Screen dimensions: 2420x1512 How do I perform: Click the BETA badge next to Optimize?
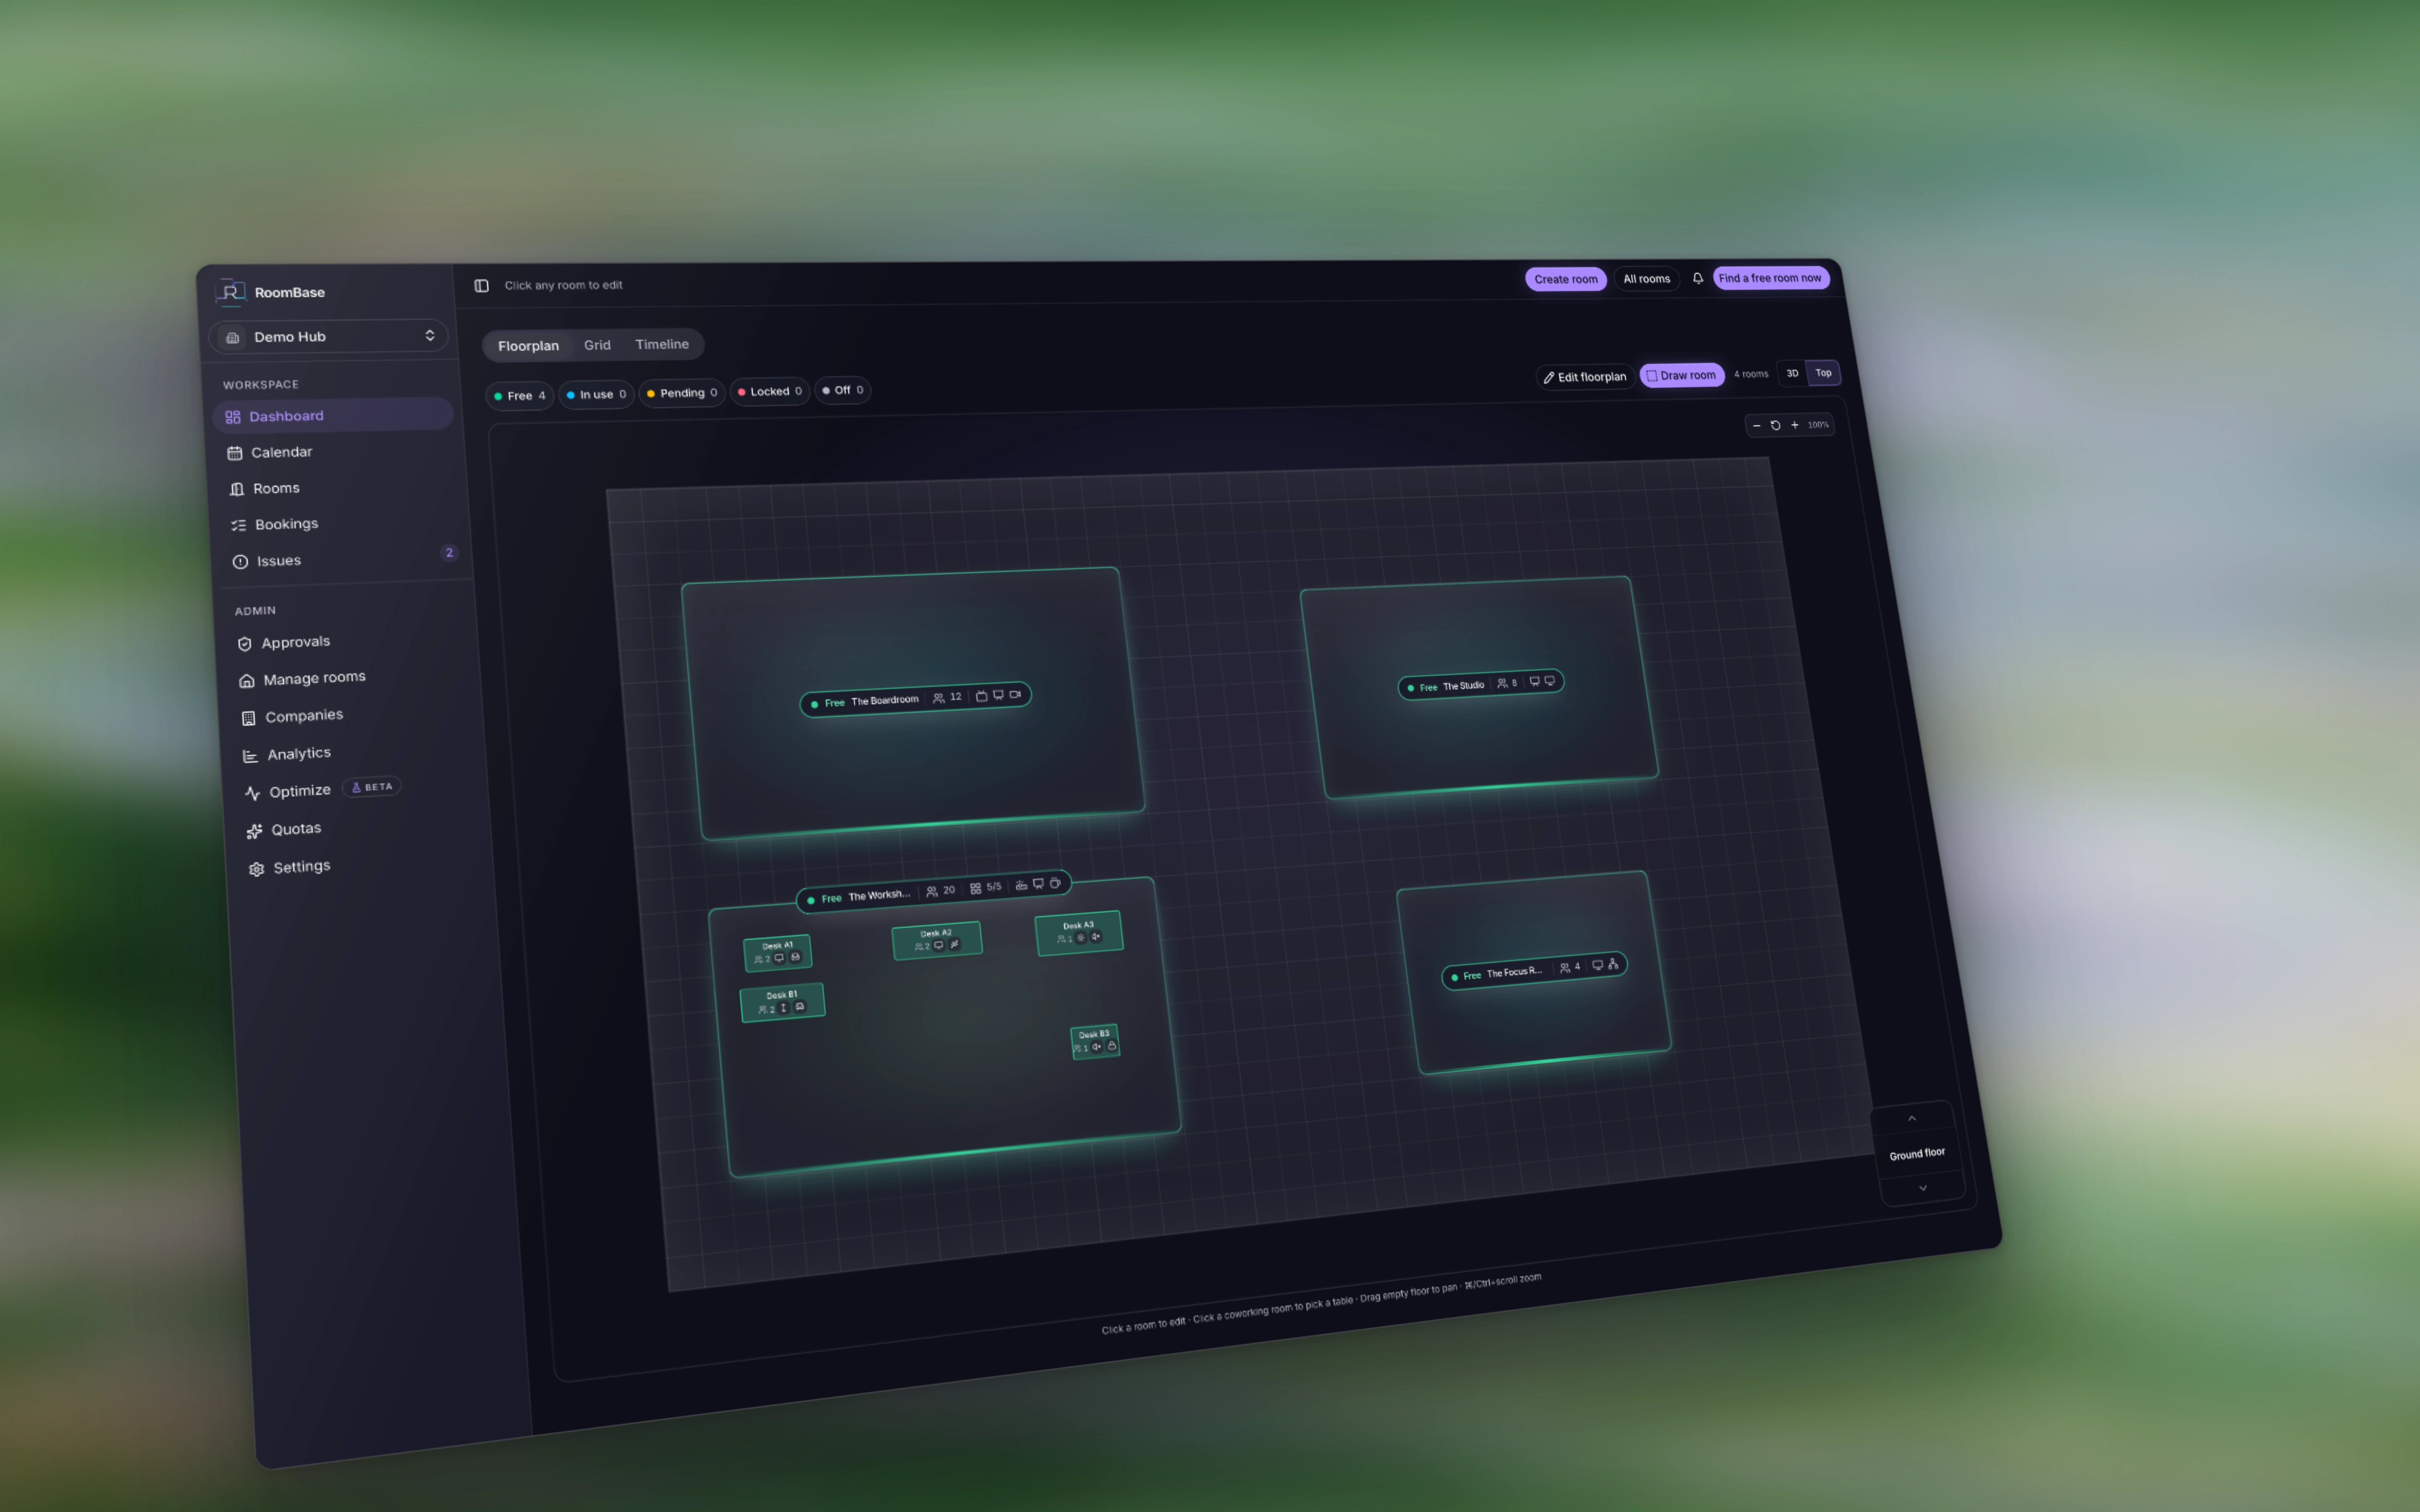[x=372, y=787]
